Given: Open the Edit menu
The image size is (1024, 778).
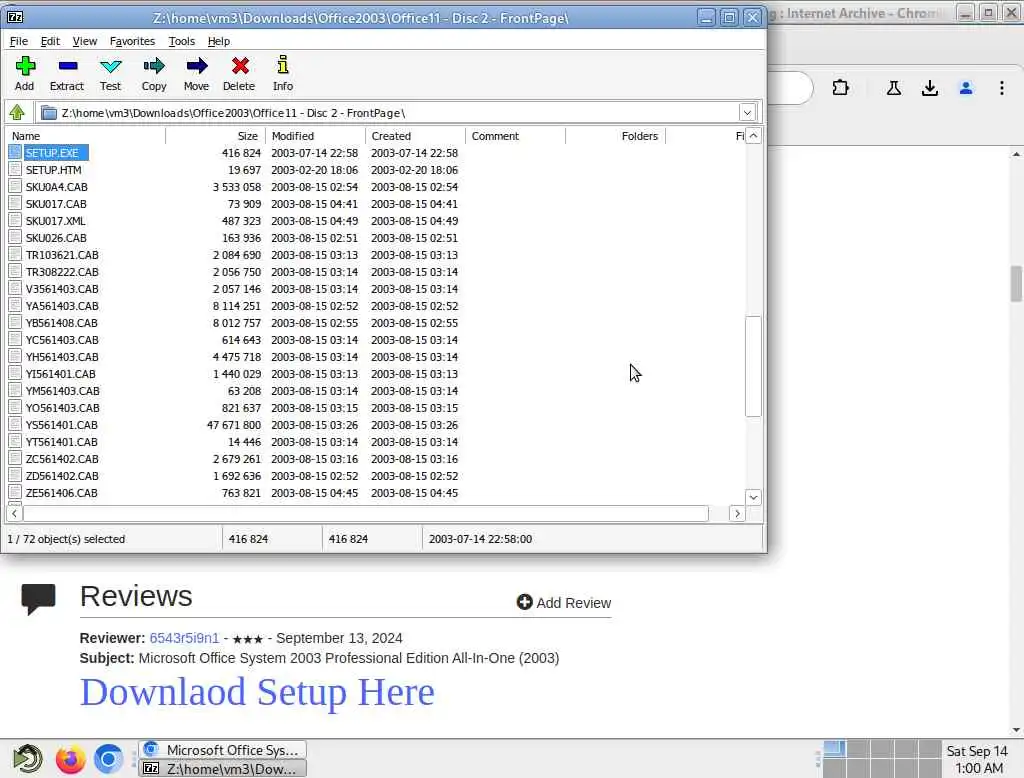Looking at the screenshot, I should pyautogui.click(x=50, y=41).
